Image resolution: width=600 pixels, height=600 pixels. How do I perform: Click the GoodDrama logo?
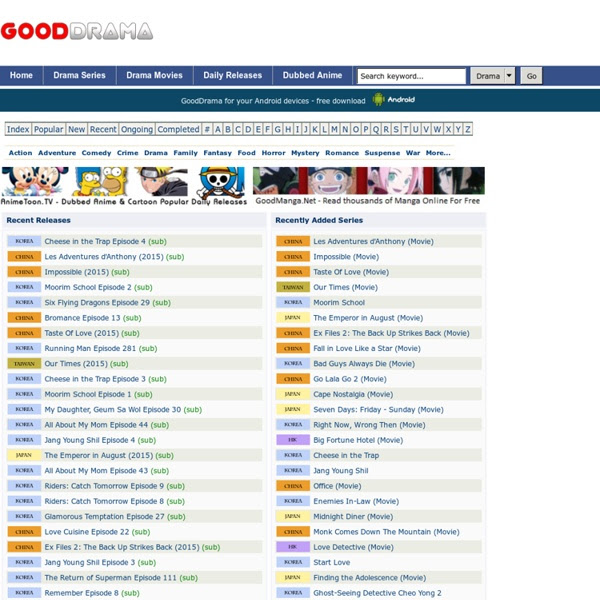(77, 31)
